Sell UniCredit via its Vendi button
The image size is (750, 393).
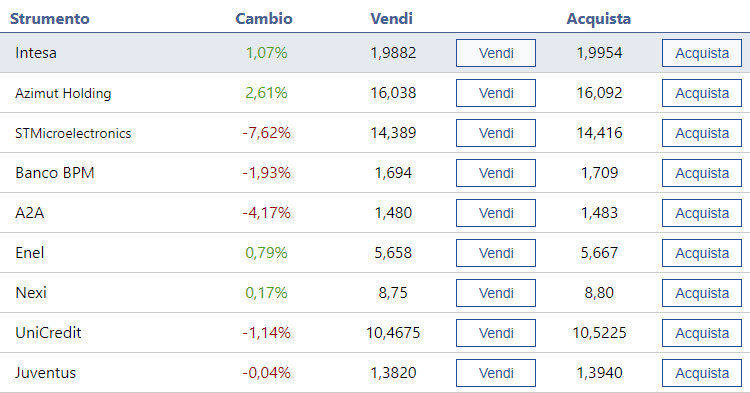(x=496, y=333)
